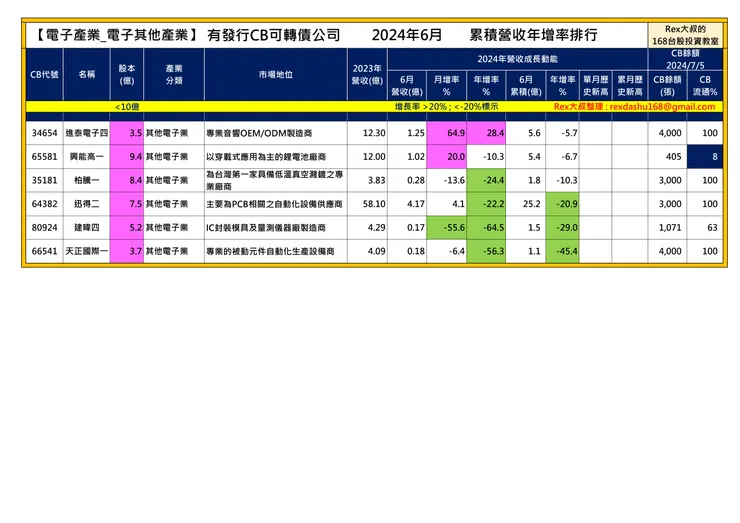The image size is (740, 523).
Task: Click the green cumulative growth cell -45.4
Action: (562, 251)
